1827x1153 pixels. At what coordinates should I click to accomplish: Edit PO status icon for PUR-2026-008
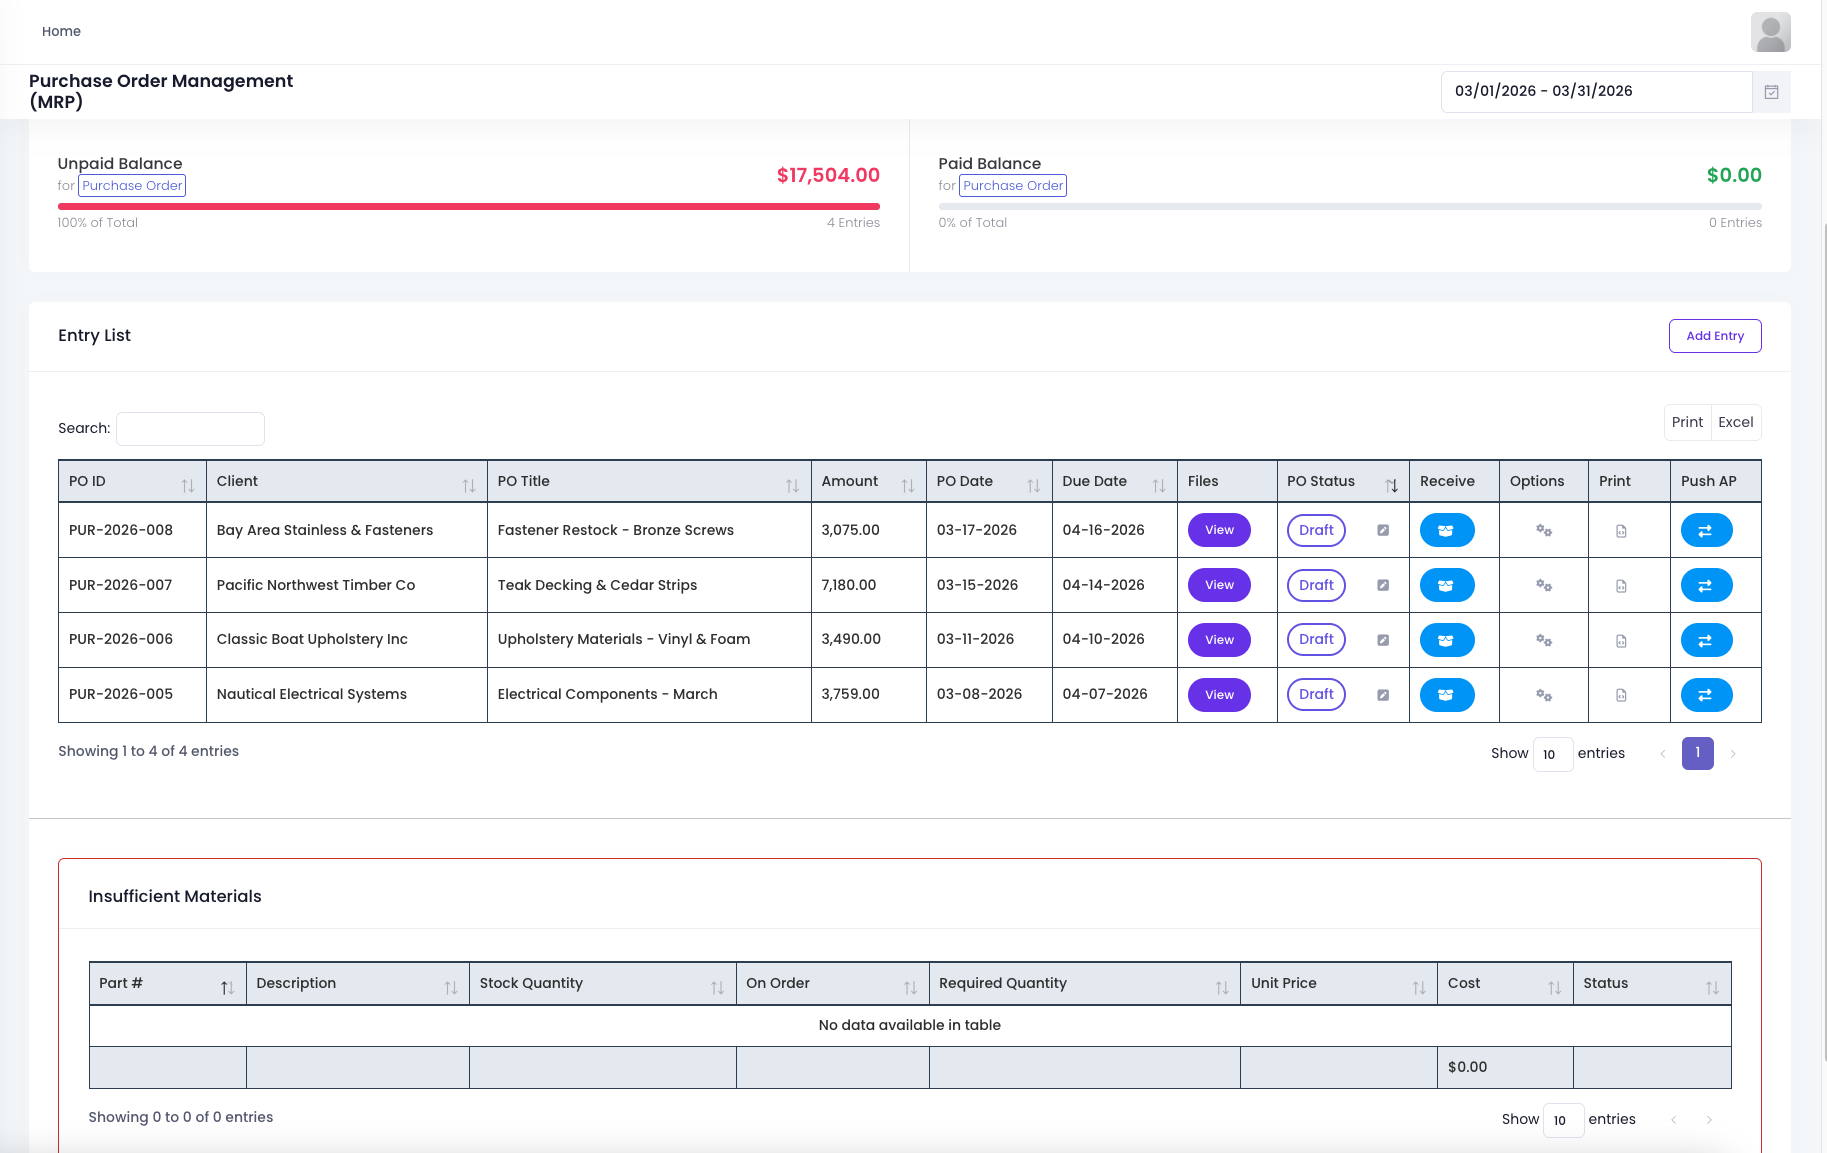tap(1382, 530)
